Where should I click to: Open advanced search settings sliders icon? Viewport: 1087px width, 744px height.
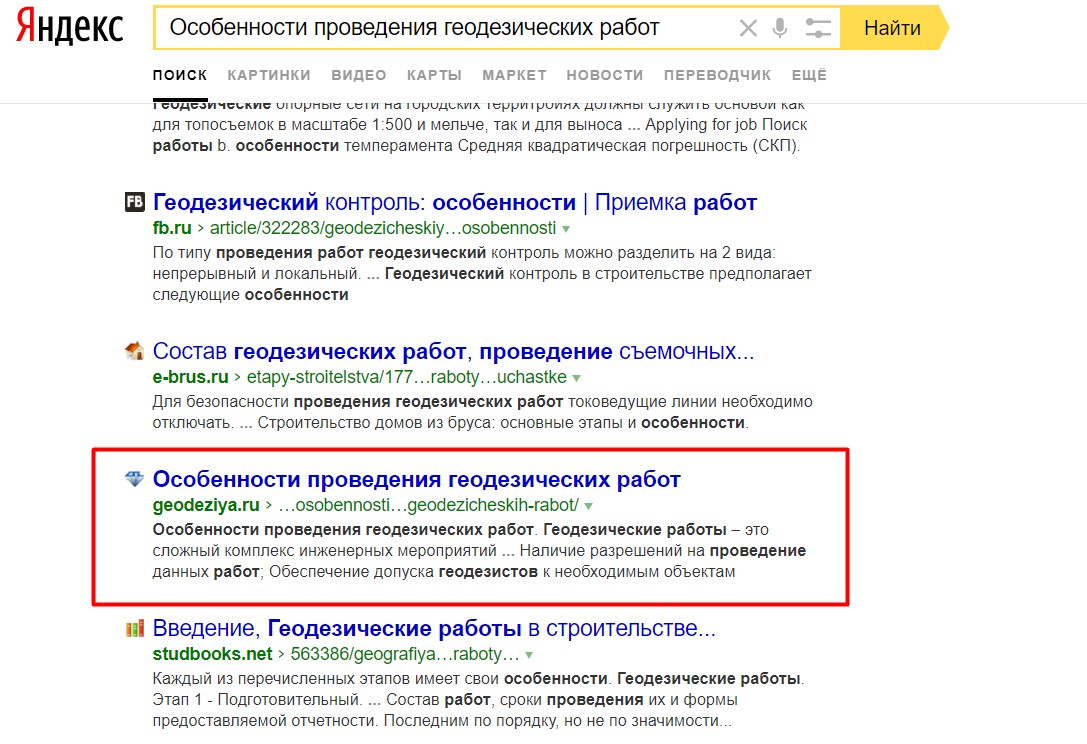(x=818, y=28)
